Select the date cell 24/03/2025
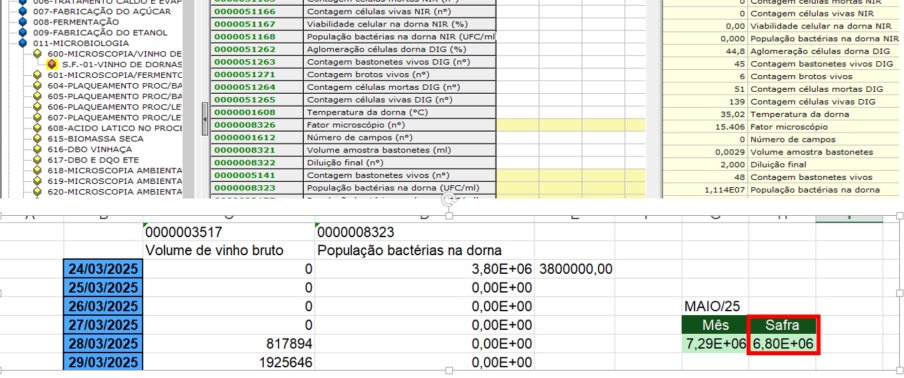Viewport: 904px width, 378px height. [x=103, y=269]
